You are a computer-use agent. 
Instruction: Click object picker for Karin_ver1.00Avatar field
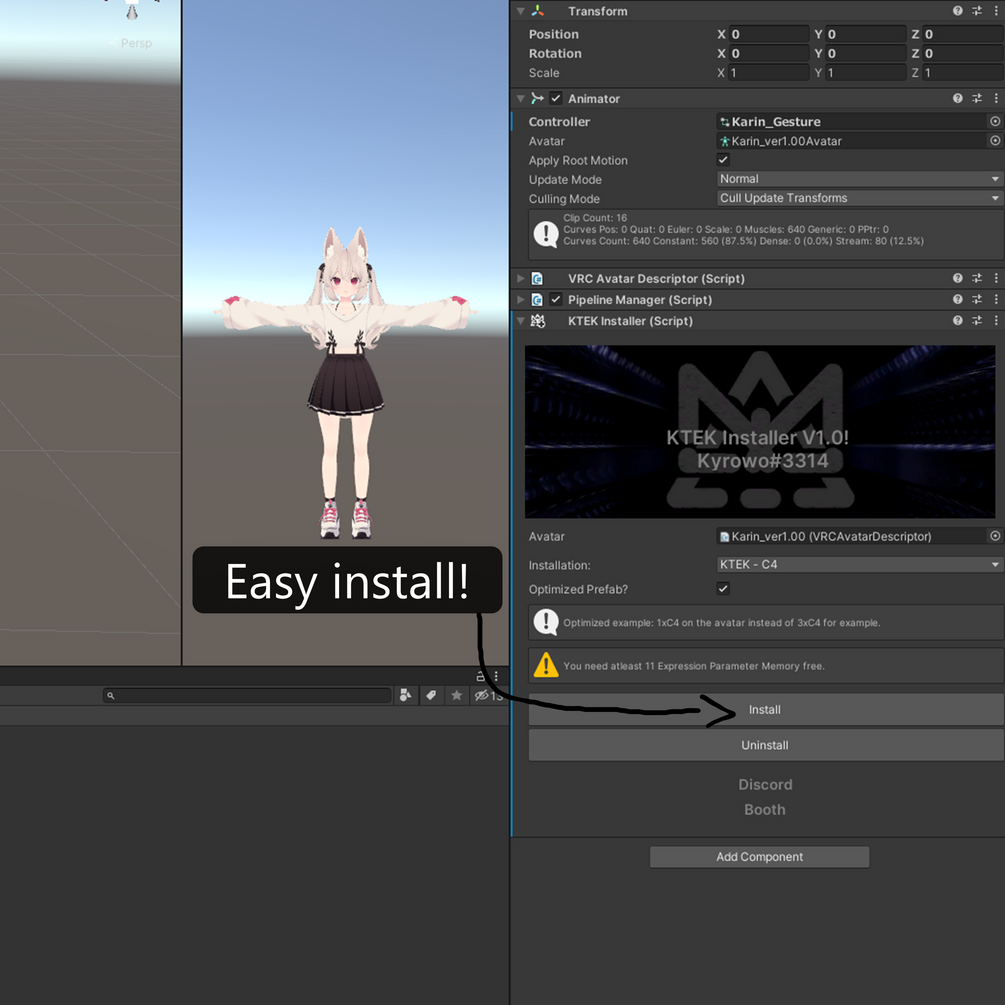pos(995,140)
